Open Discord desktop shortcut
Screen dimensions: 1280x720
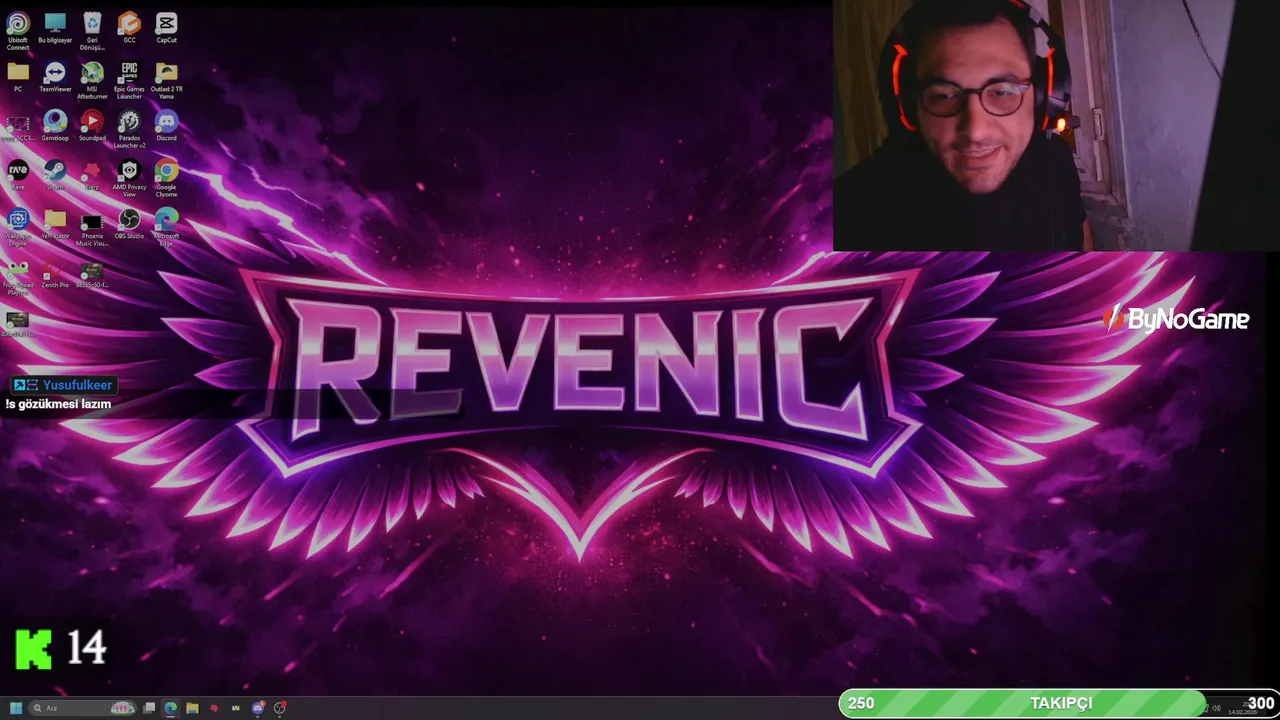coord(166,126)
